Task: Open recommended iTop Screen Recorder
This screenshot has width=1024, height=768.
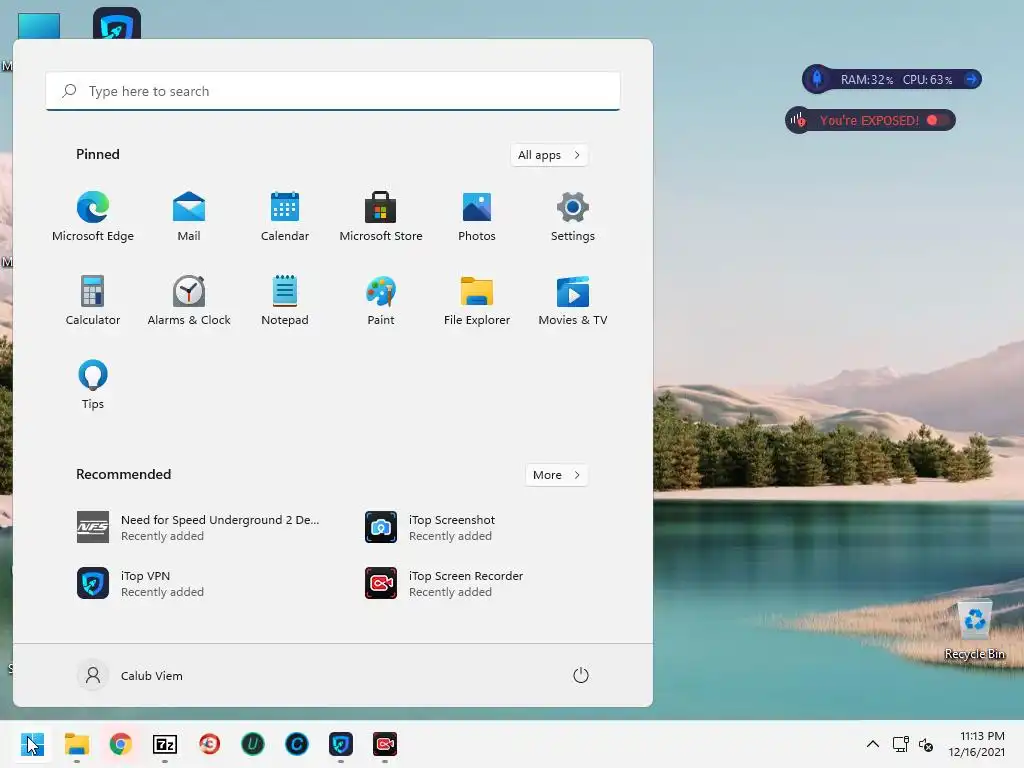Action: pyautogui.click(x=444, y=583)
